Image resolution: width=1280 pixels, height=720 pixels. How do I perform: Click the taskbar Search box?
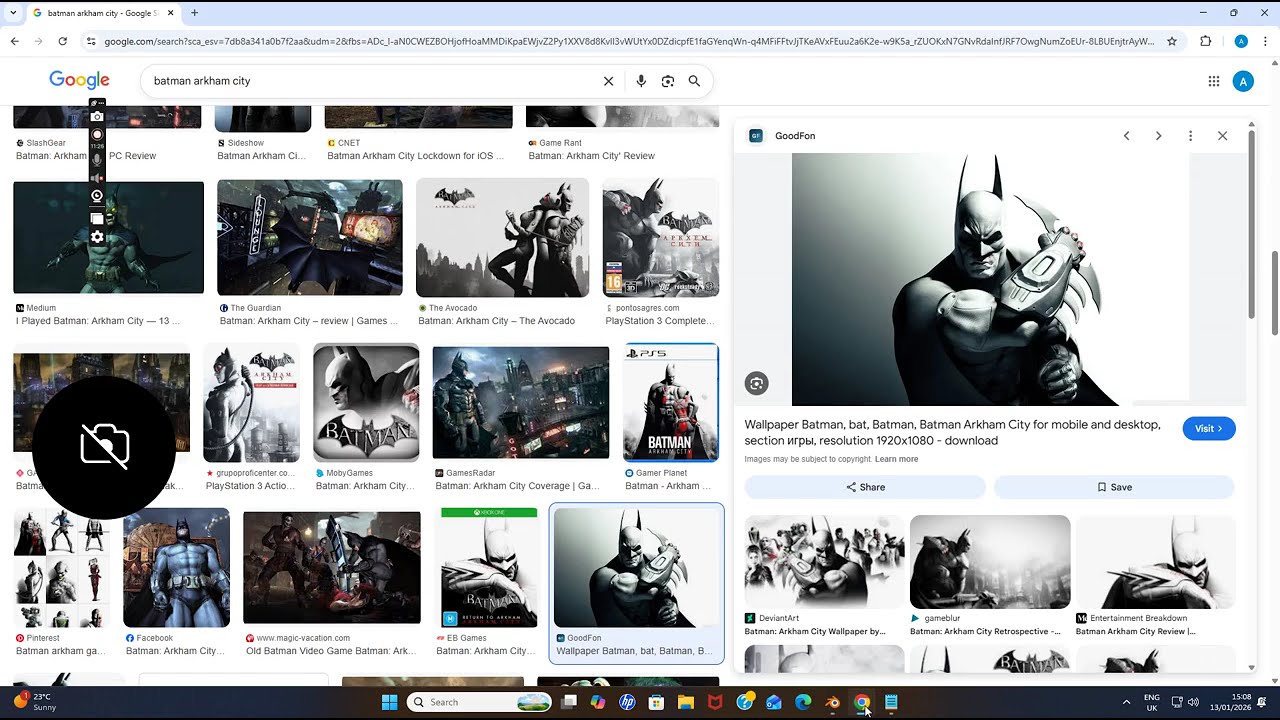(480, 702)
